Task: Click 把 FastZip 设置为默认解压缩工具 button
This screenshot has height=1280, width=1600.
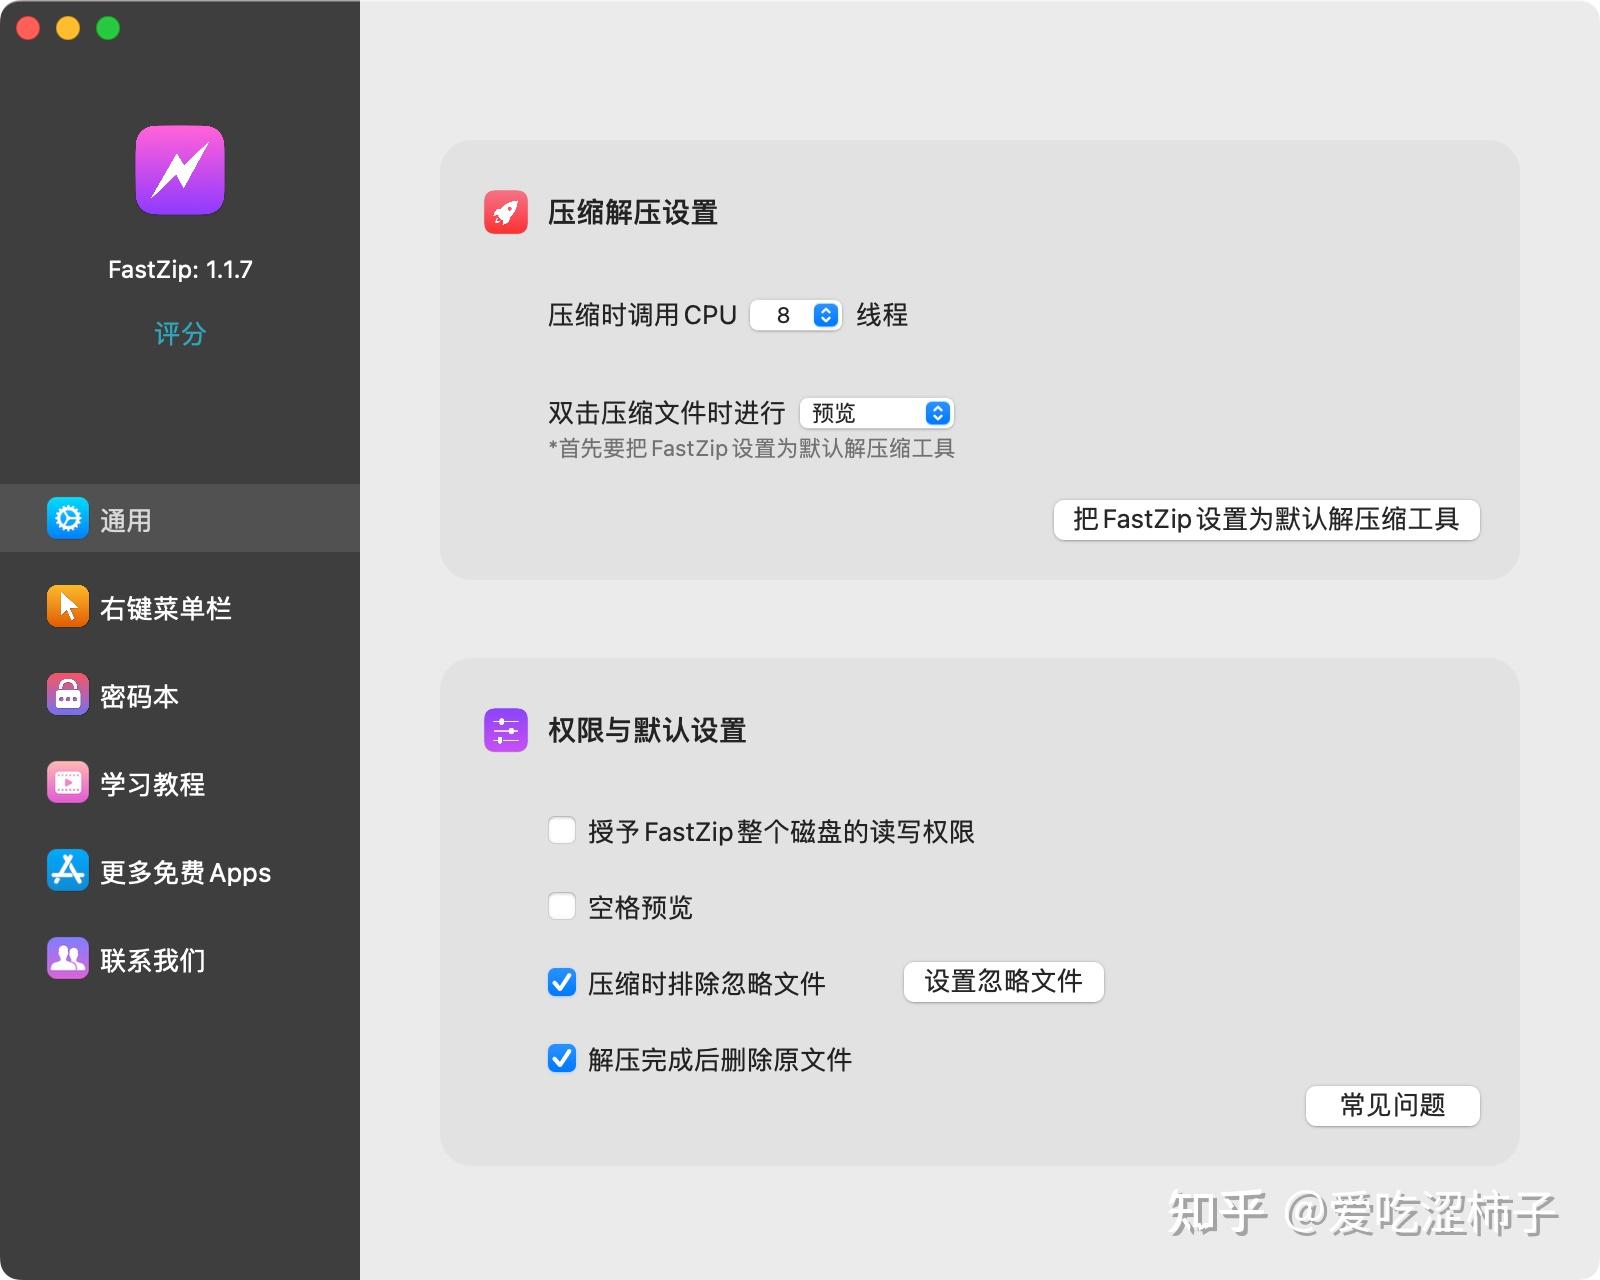Action: coord(1266,519)
